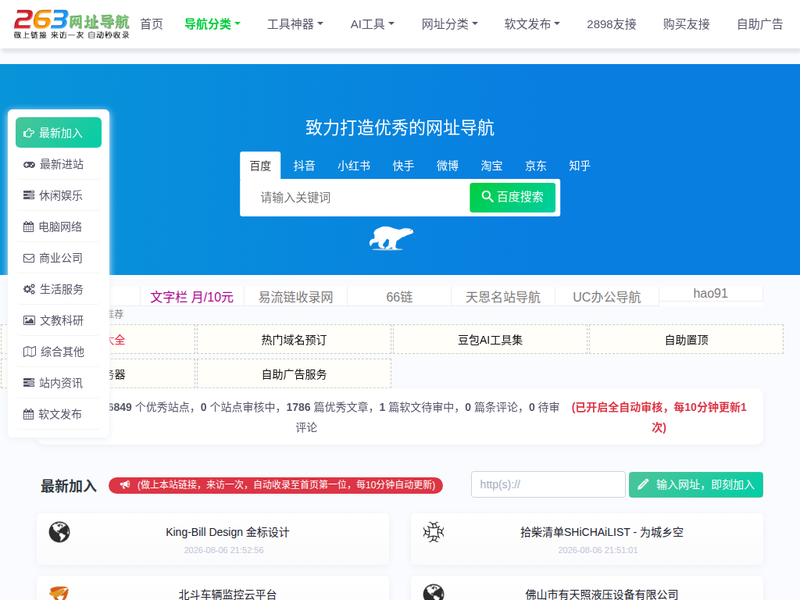Image resolution: width=800 pixels, height=600 pixels.
Task: Open the 自助广告服务 box
Action: click(294, 374)
